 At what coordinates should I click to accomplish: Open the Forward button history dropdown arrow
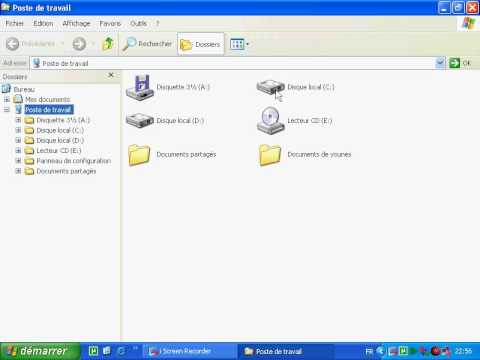click(x=93, y=44)
